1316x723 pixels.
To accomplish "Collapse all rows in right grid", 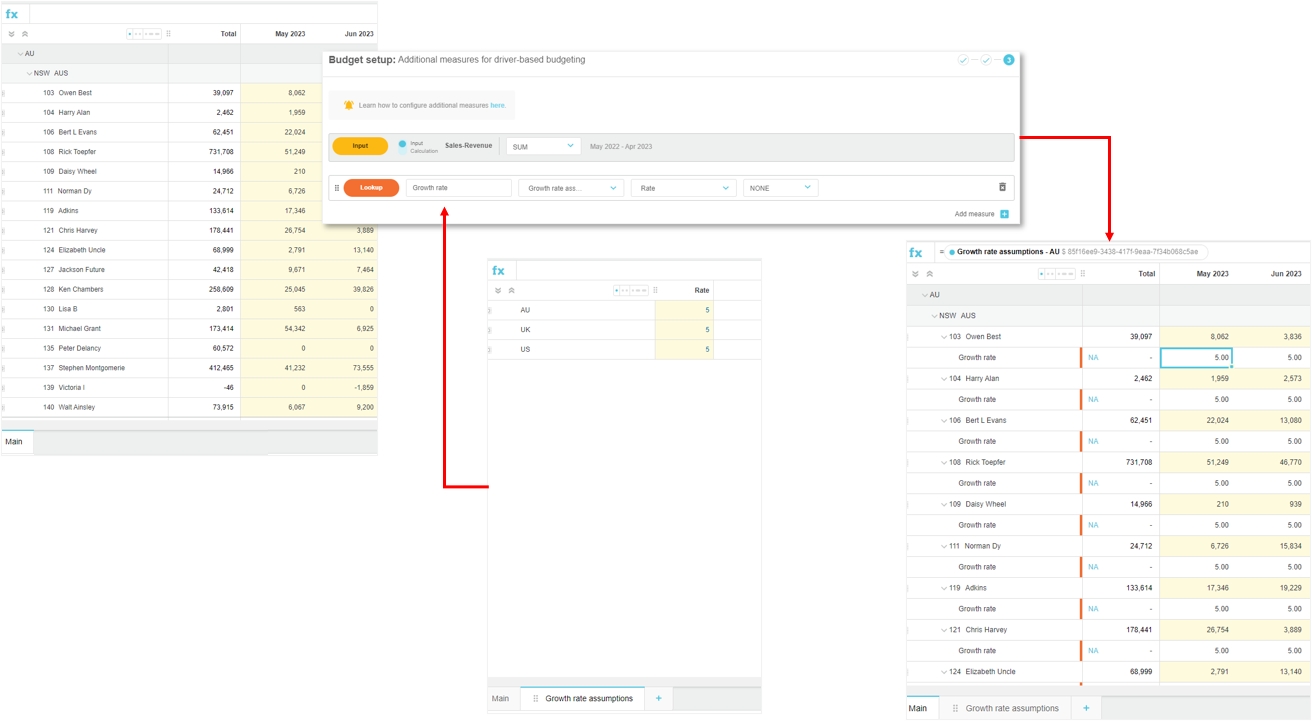I will (929, 274).
